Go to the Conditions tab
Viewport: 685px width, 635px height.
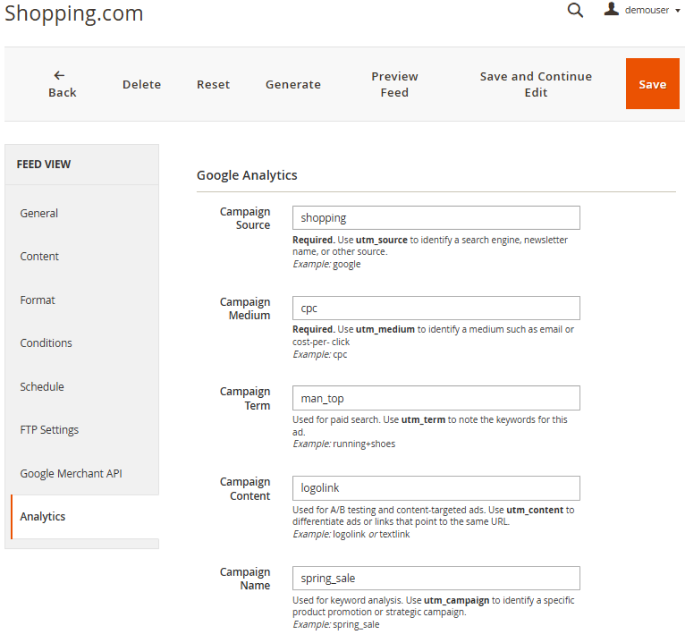coord(46,343)
